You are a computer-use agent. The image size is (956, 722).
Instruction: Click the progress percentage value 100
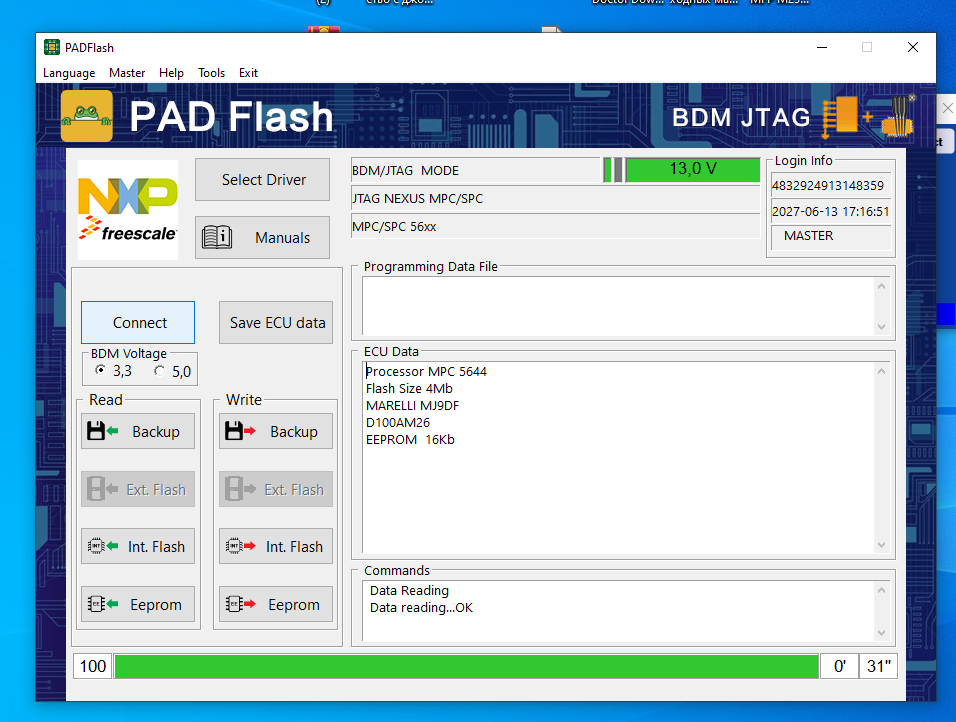[93, 666]
